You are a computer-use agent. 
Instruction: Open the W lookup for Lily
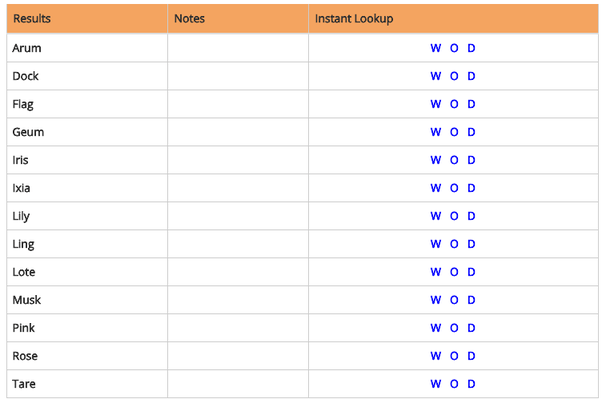point(435,216)
